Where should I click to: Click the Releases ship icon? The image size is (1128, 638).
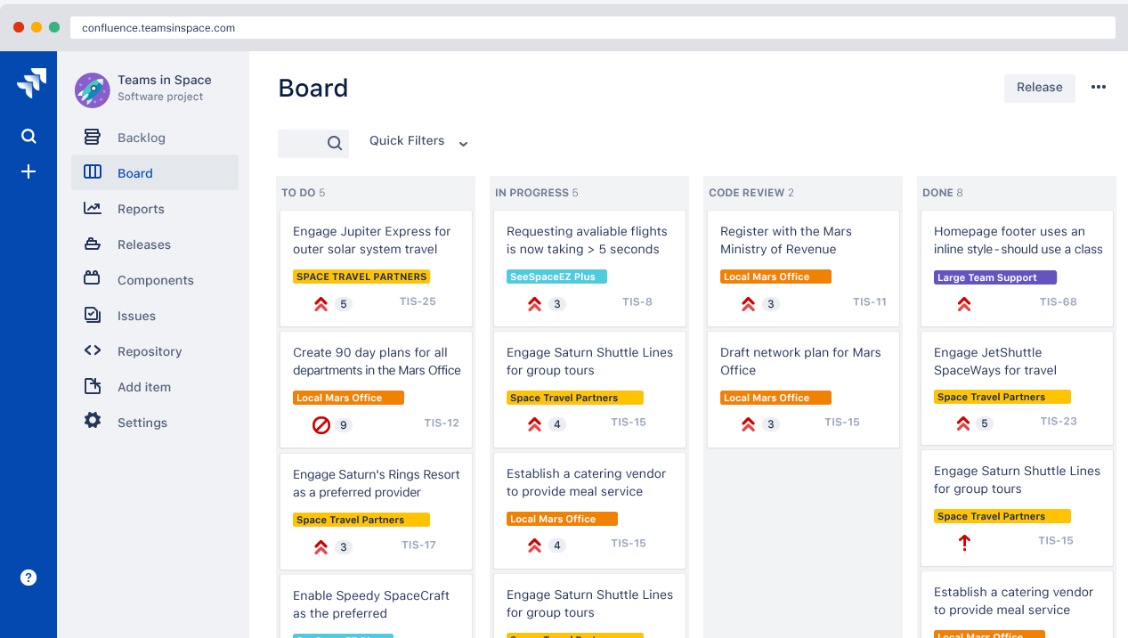tap(92, 244)
